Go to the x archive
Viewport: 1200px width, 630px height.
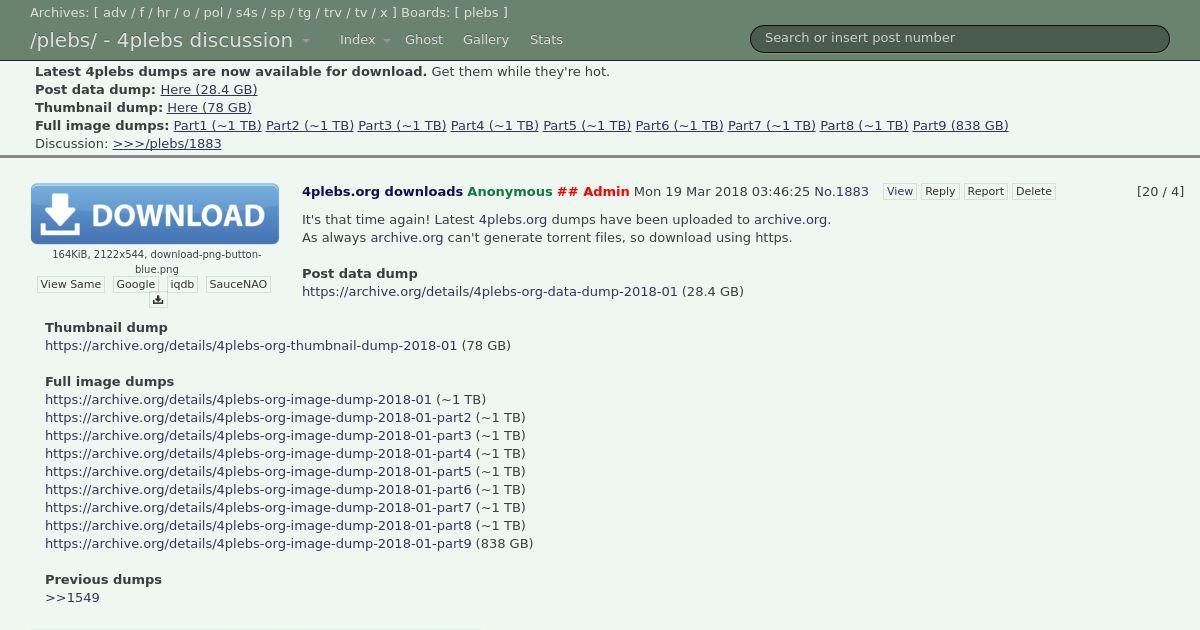pyautogui.click(x=384, y=13)
